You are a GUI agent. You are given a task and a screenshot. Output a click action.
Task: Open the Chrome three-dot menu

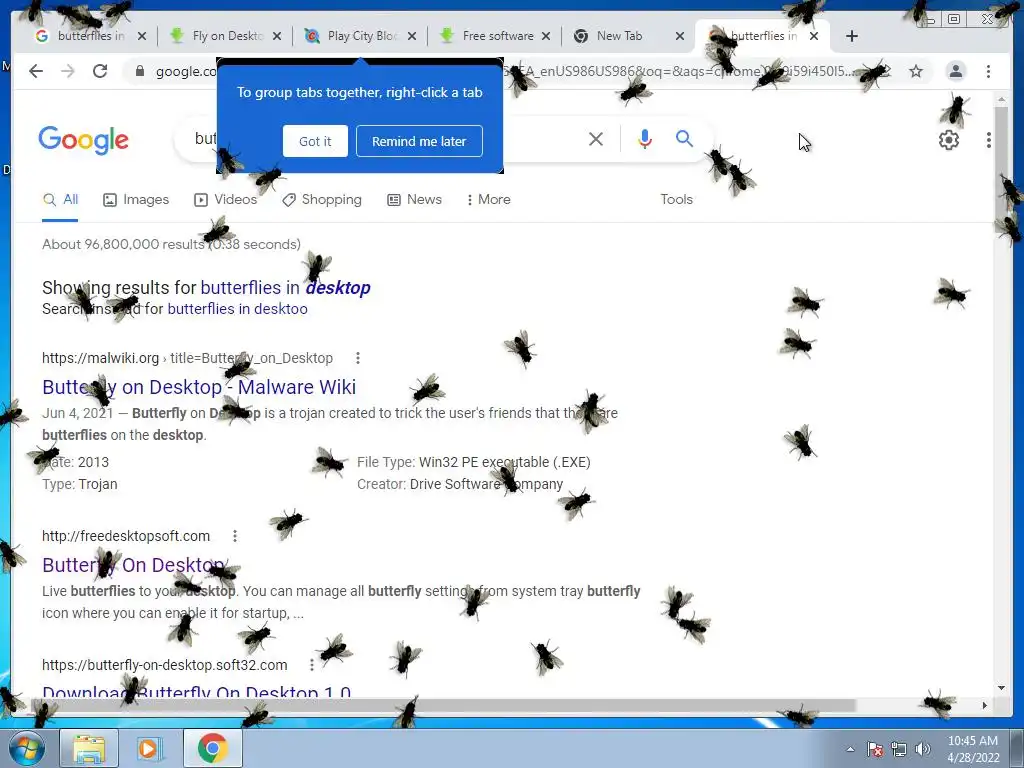click(988, 71)
